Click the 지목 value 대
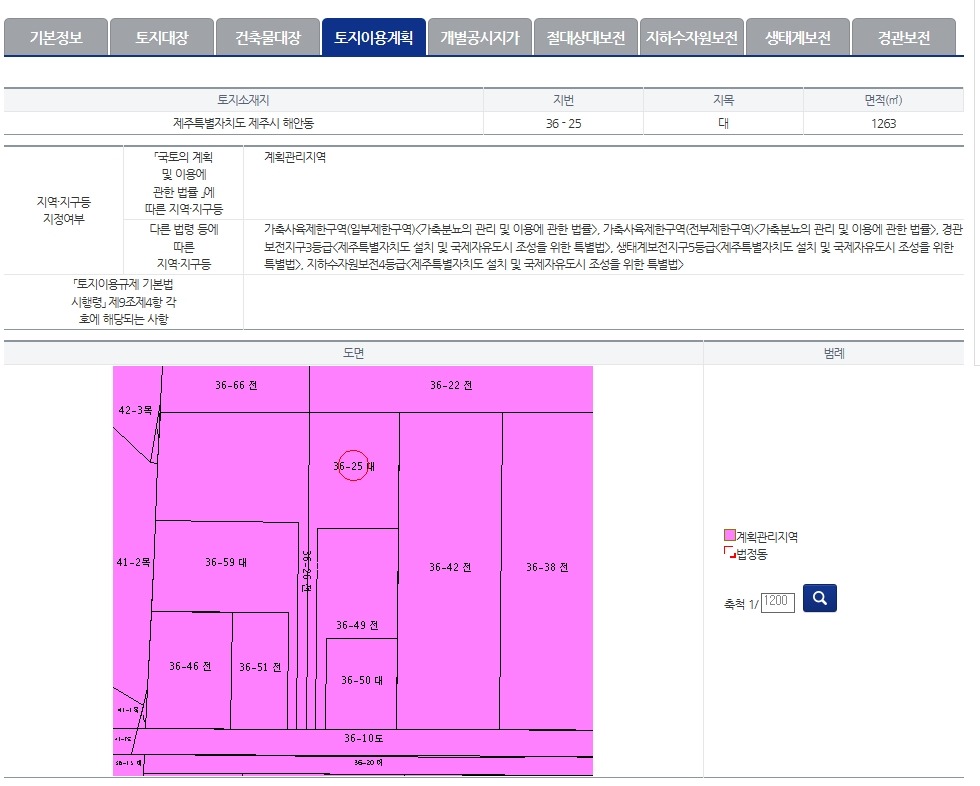The width and height of the screenshot is (980, 786). click(723, 123)
